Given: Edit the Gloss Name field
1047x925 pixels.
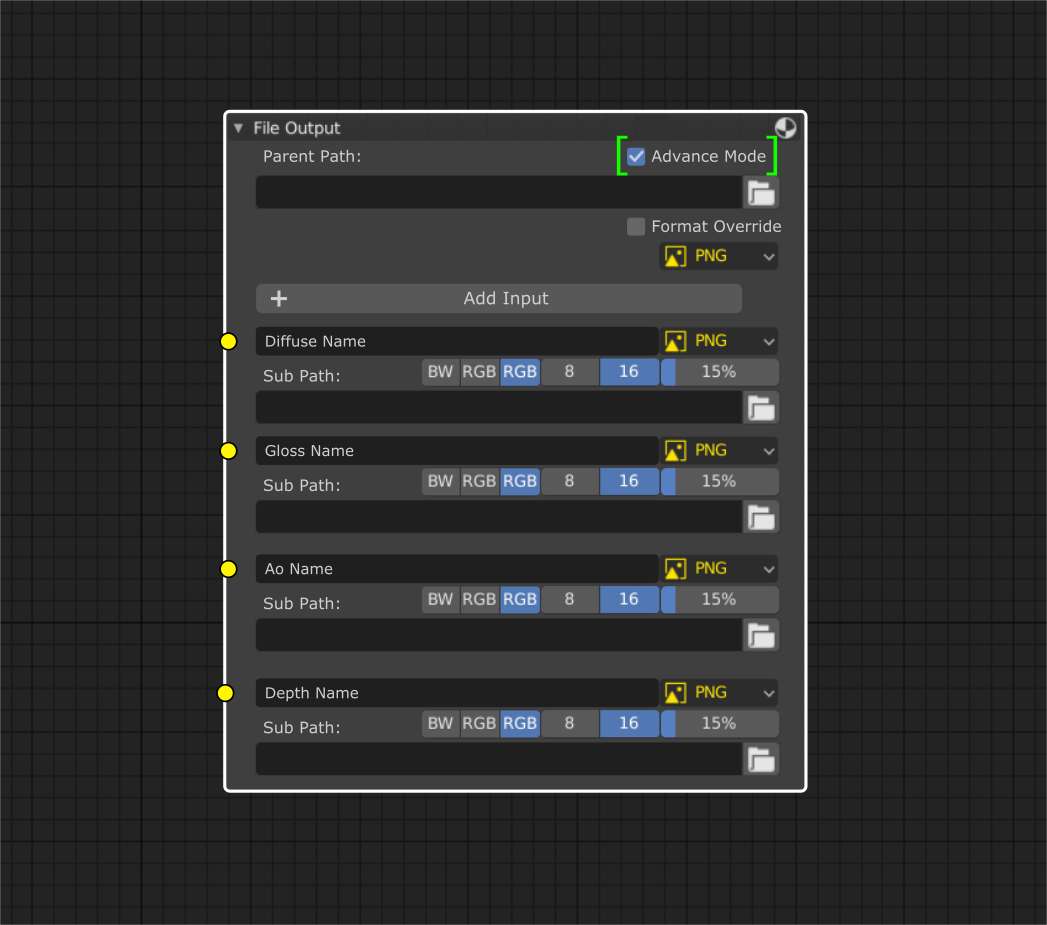Looking at the screenshot, I should pos(457,451).
